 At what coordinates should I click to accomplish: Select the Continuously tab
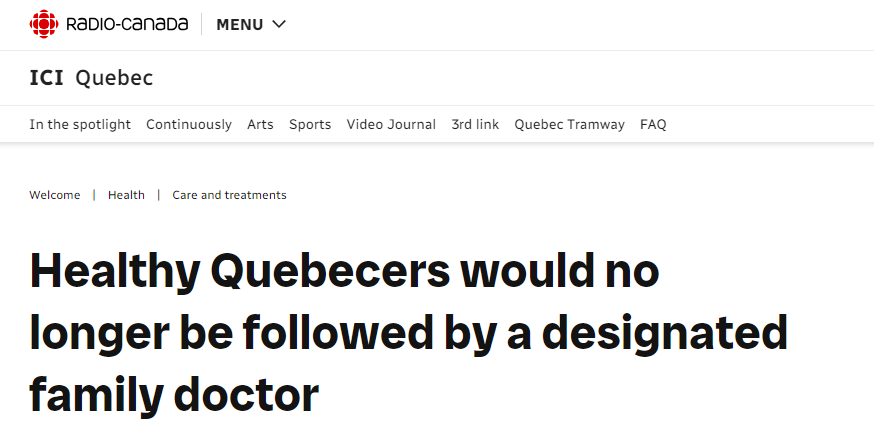(189, 125)
